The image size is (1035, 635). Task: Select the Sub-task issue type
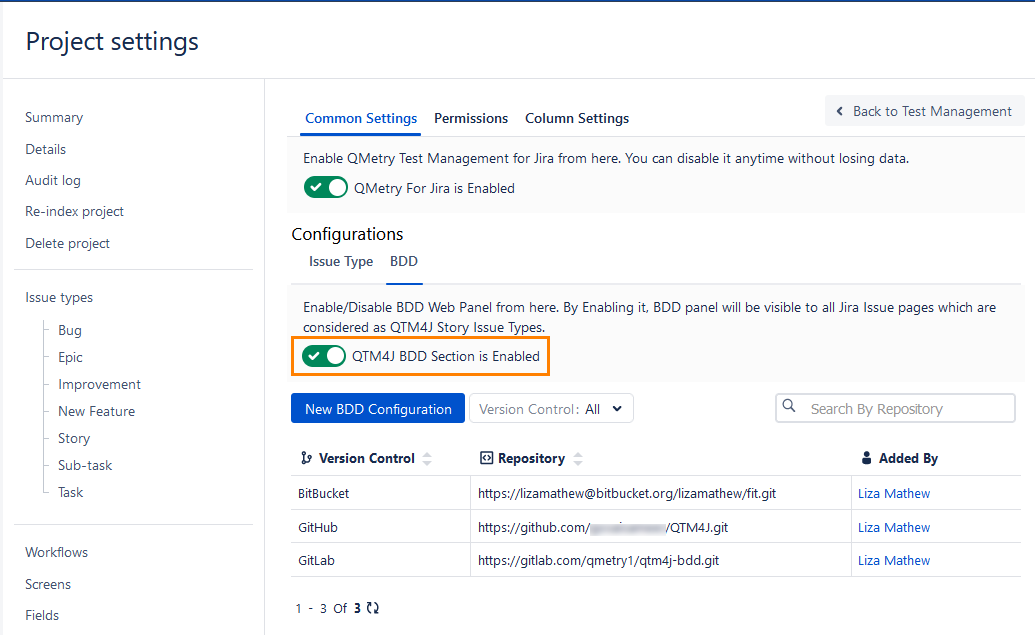[x=85, y=465]
